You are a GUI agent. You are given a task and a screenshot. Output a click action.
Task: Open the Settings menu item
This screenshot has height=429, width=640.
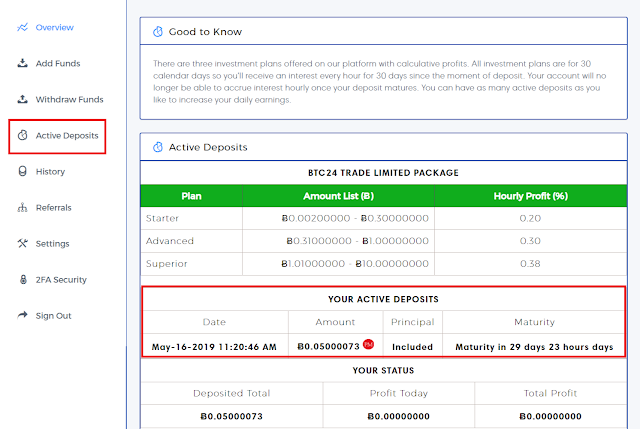point(52,244)
